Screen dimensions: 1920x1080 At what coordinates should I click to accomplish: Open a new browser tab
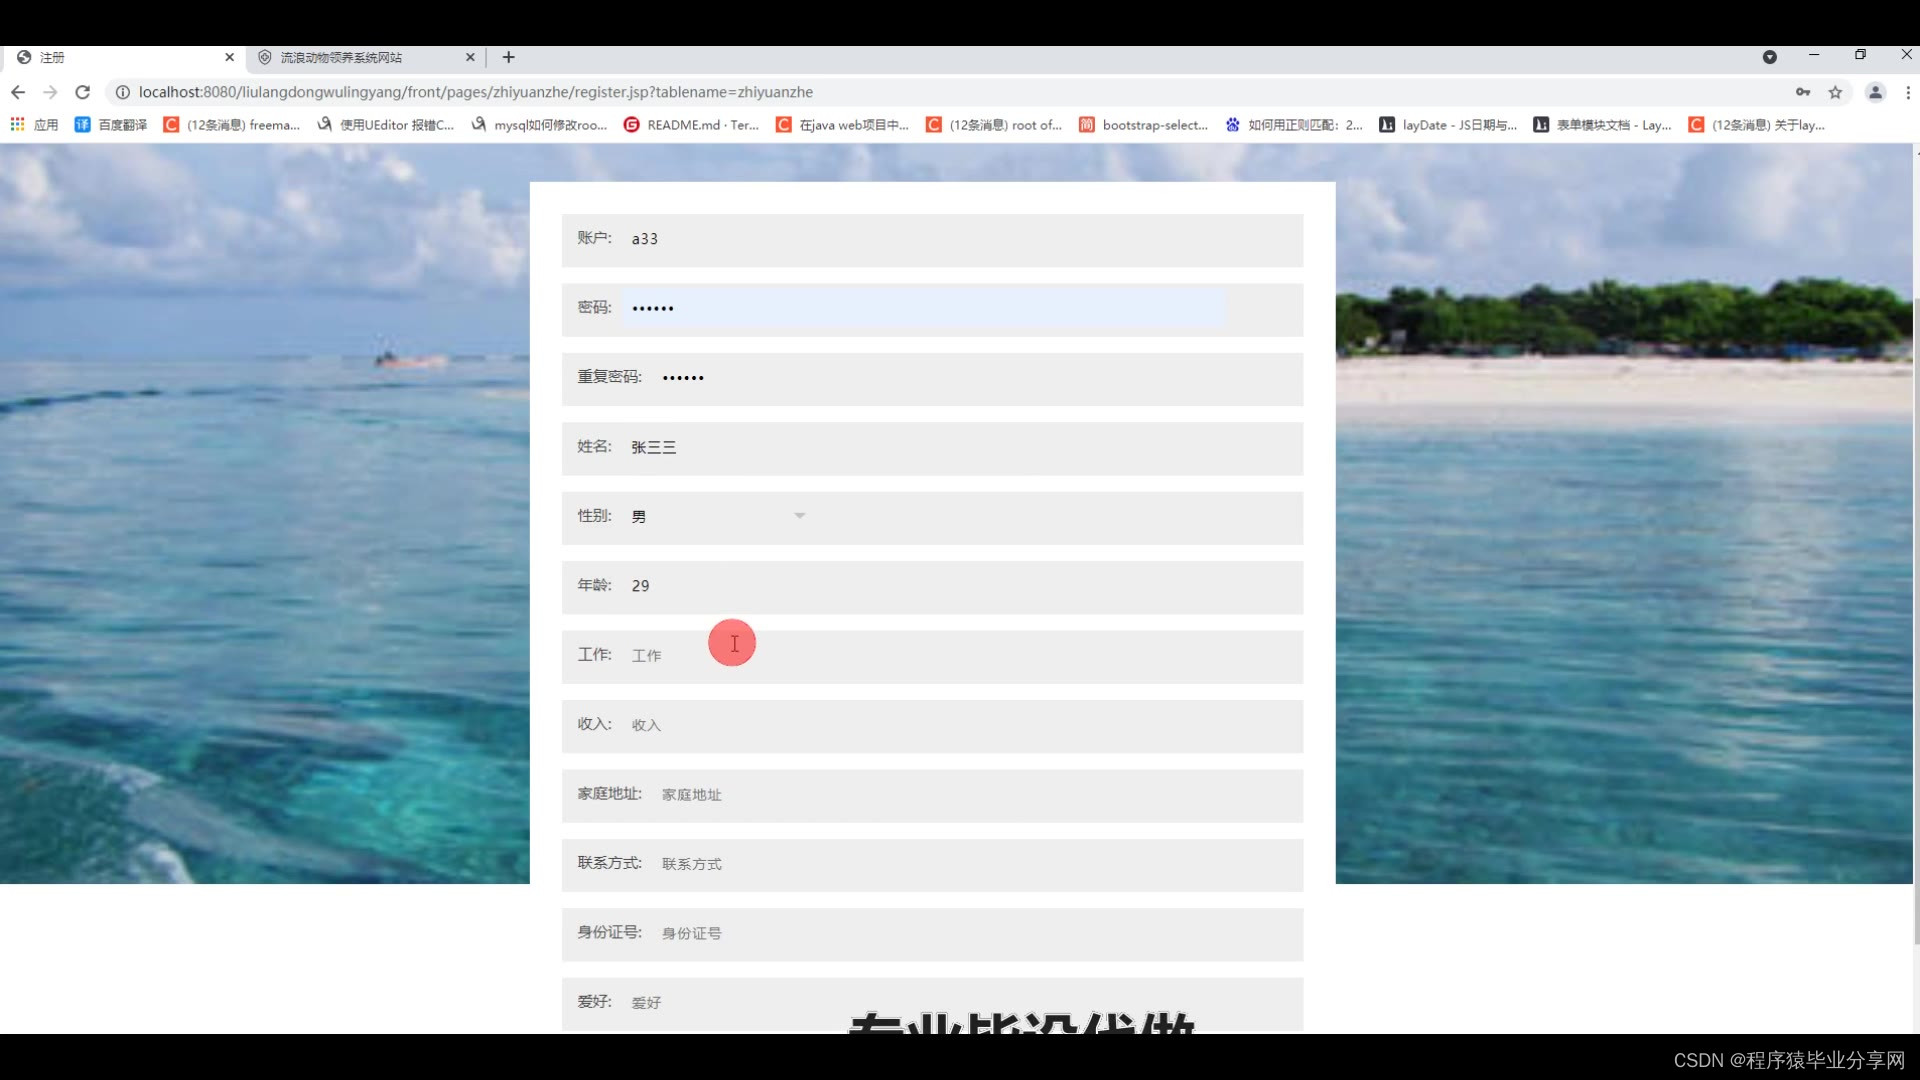(x=508, y=57)
